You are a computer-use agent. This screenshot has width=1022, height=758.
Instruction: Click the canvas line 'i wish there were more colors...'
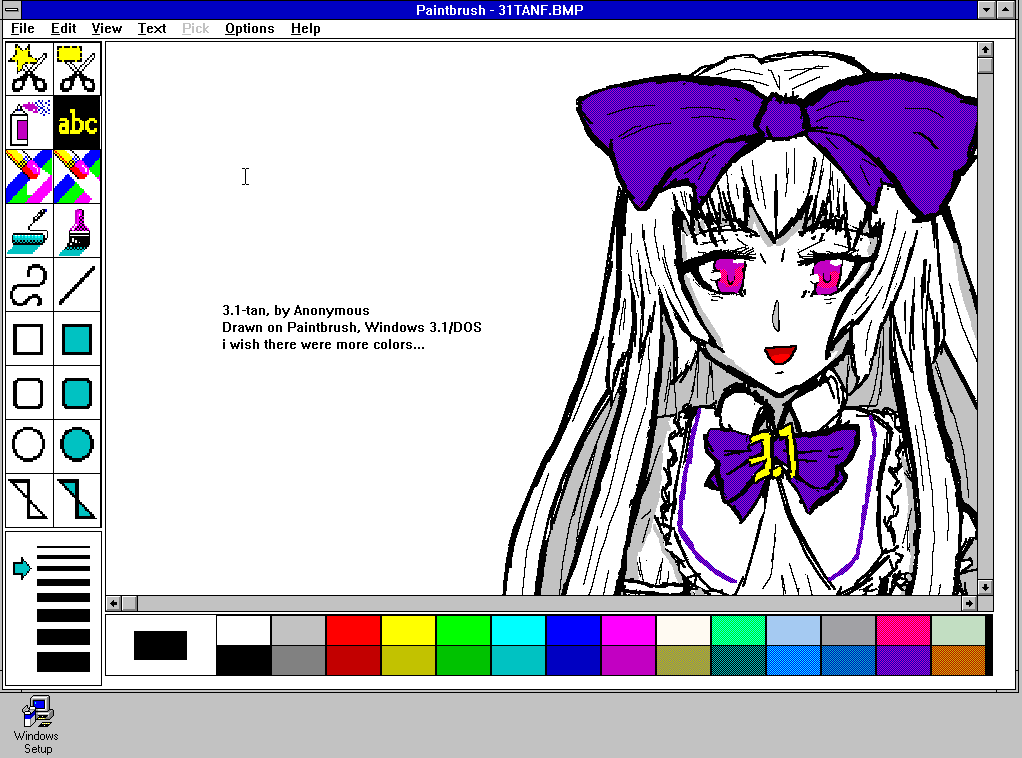(323, 344)
